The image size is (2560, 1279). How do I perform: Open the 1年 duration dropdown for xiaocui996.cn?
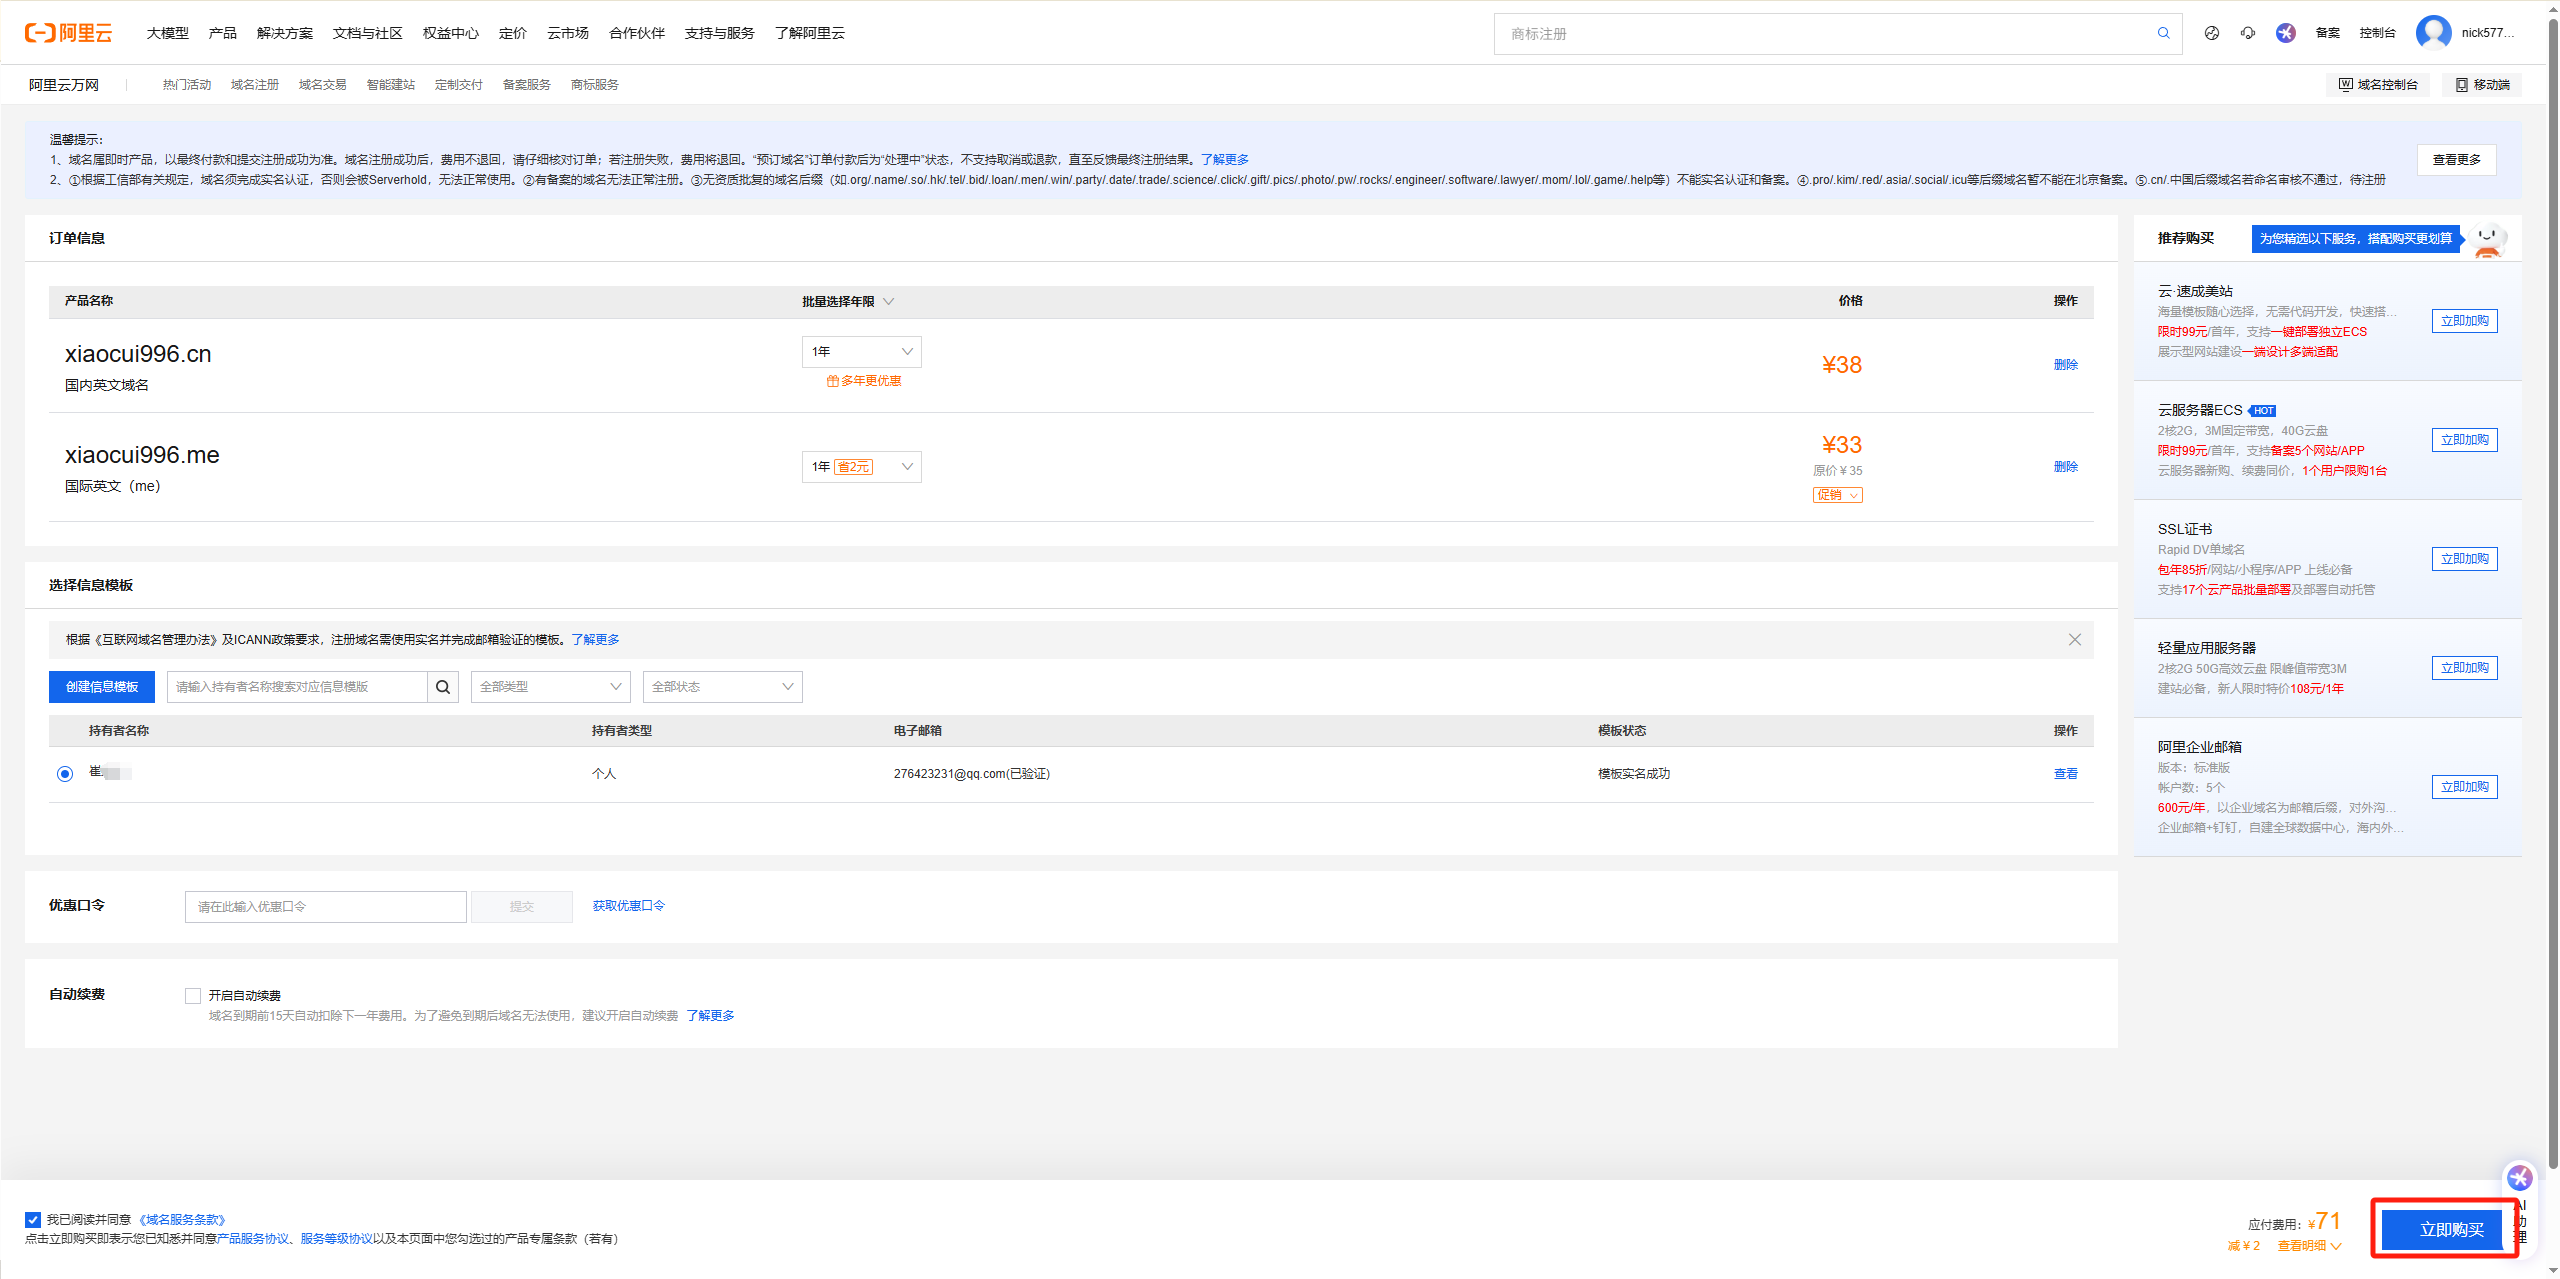click(x=861, y=351)
